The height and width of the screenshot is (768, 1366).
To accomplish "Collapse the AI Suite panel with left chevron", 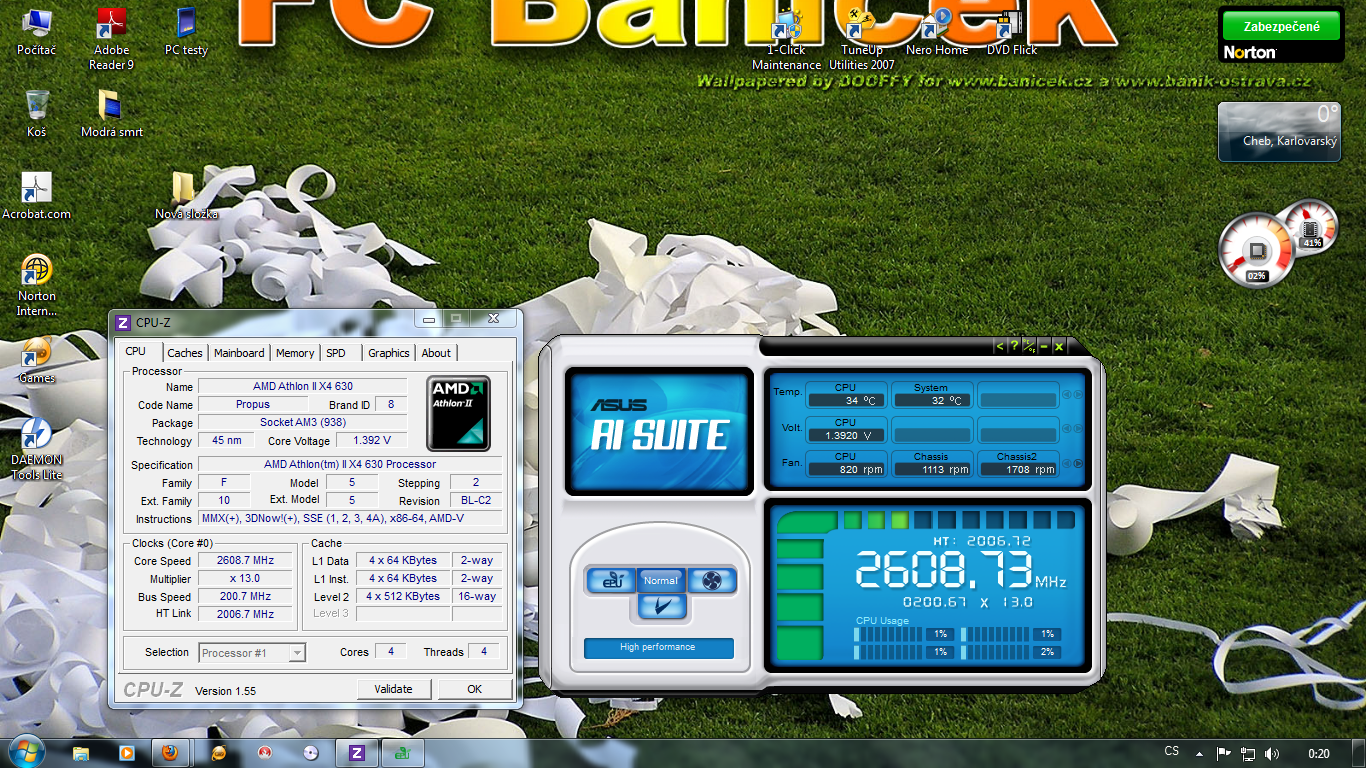I will (999, 346).
